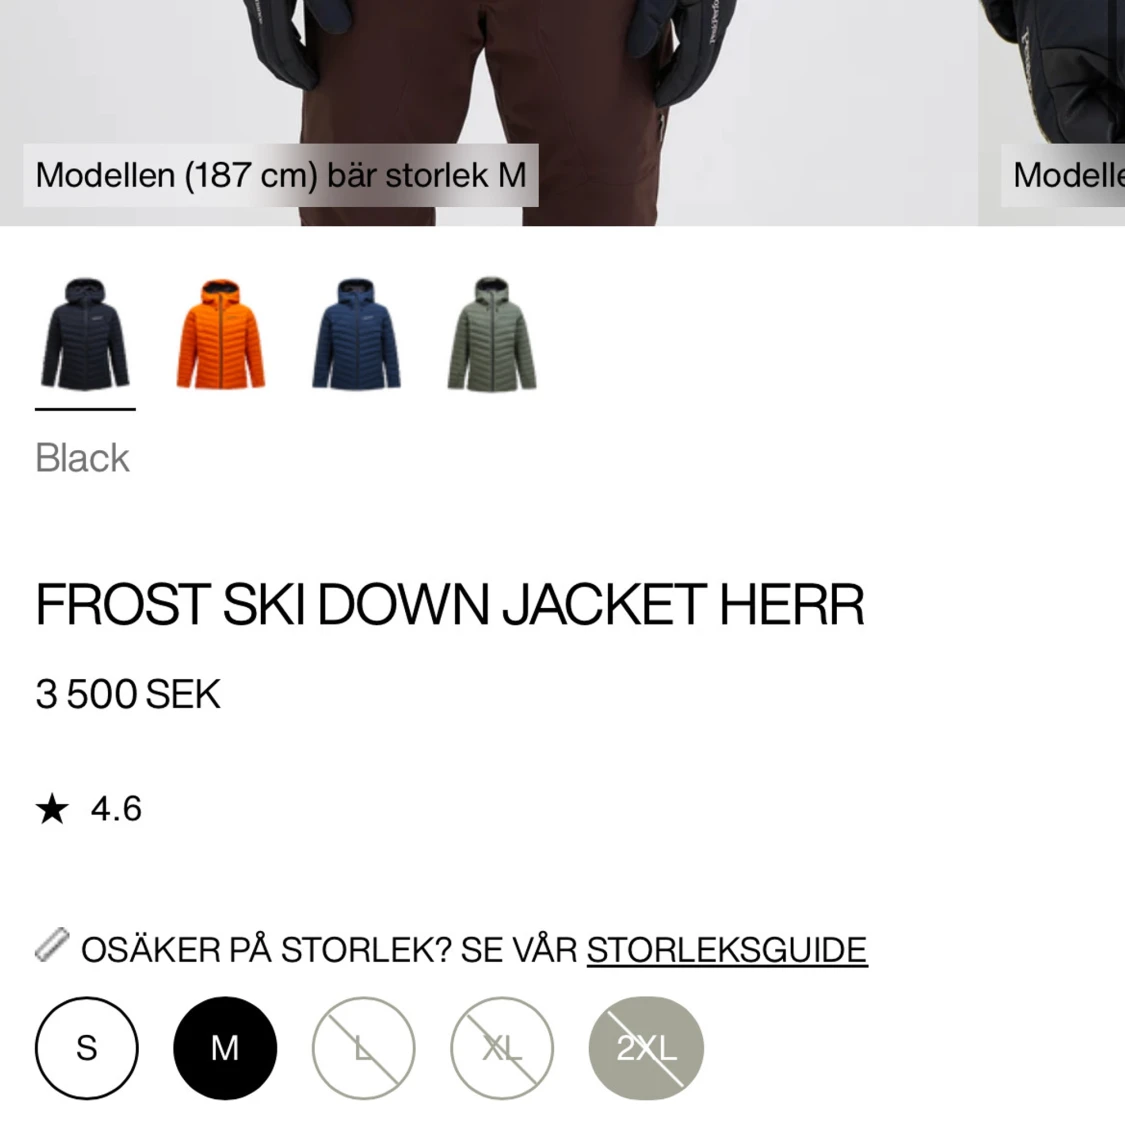
Task: Pick the blue jacket color variant
Action: click(x=356, y=334)
